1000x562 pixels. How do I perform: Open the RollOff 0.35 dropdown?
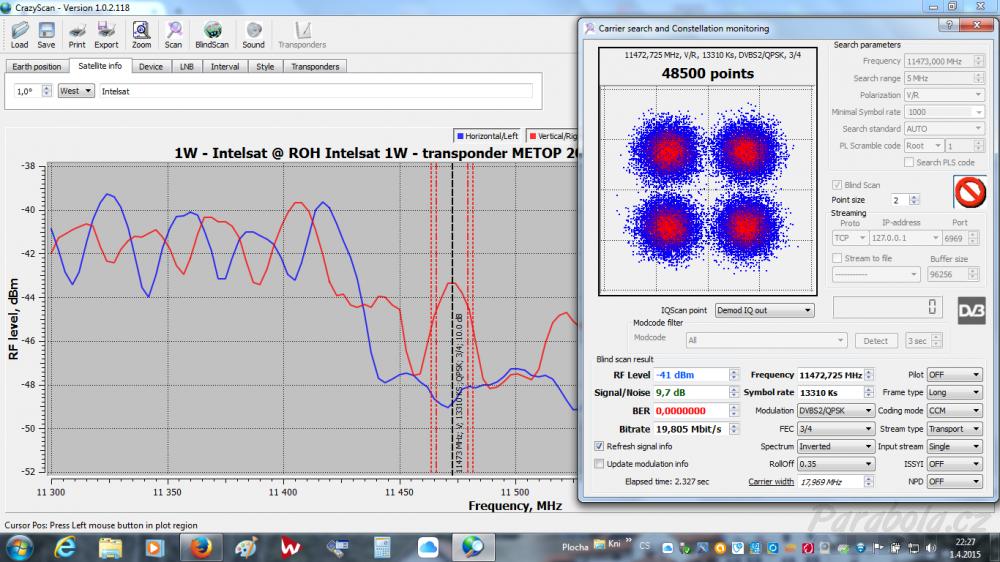(835, 464)
